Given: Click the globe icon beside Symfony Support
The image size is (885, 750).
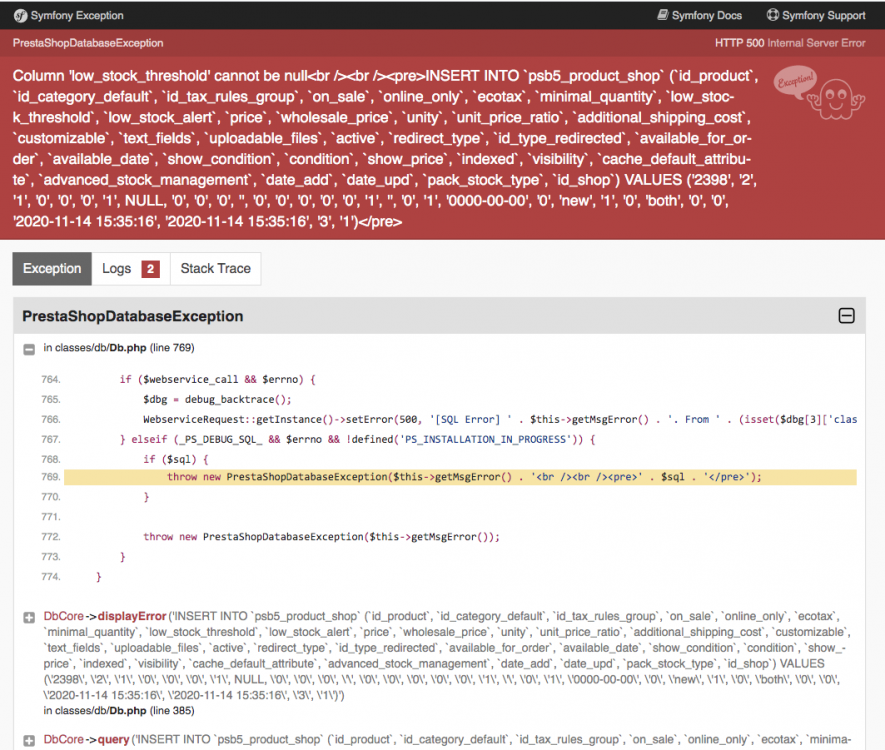Looking at the screenshot, I should click(771, 15).
